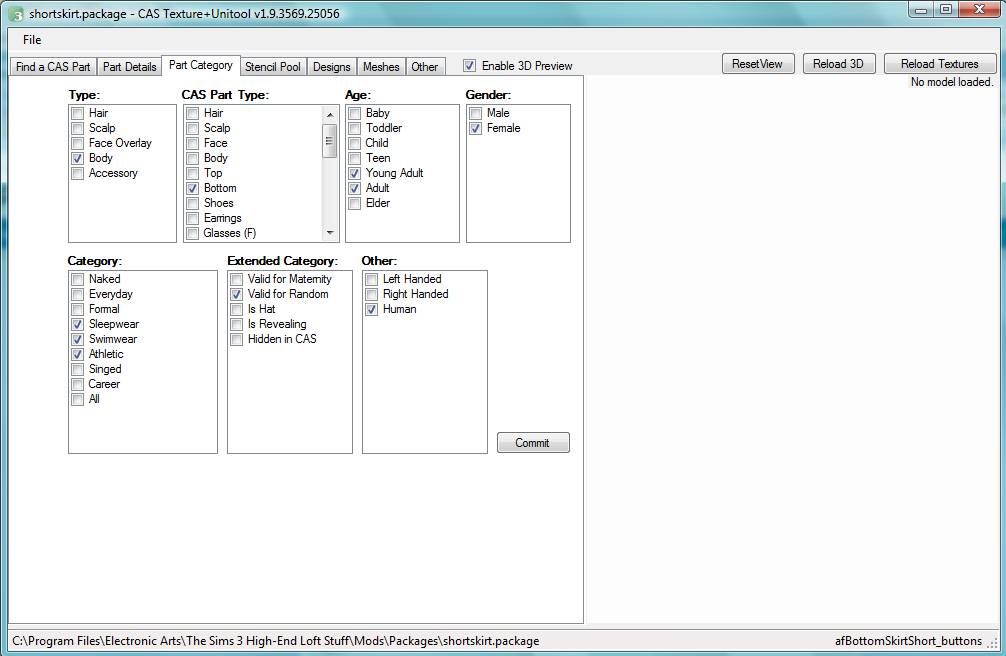Click the ResetView button
Viewport: 1006px width, 656px height.
pyautogui.click(x=758, y=64)
